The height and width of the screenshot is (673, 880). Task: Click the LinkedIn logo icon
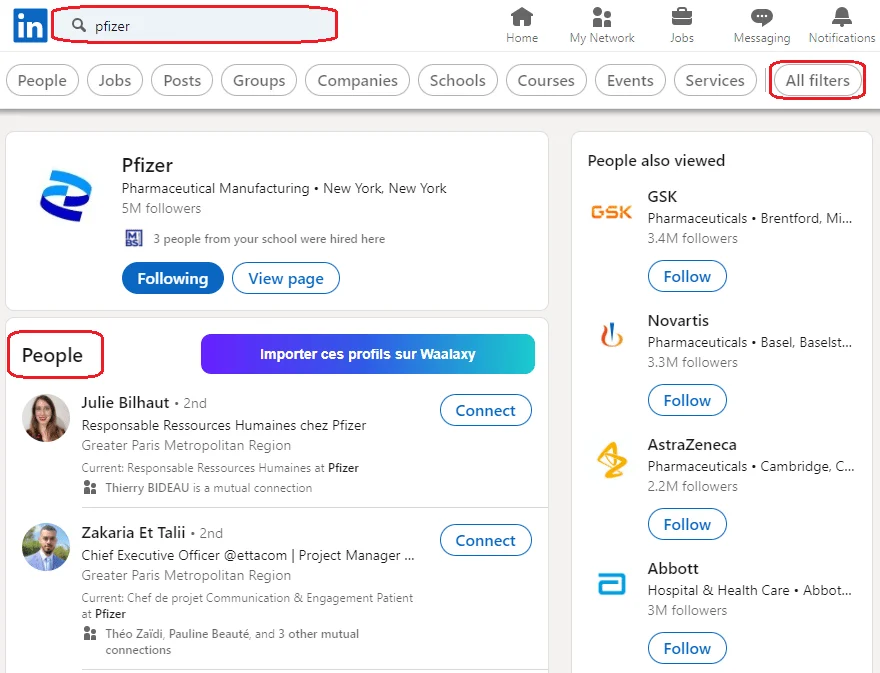coord(30,26)
